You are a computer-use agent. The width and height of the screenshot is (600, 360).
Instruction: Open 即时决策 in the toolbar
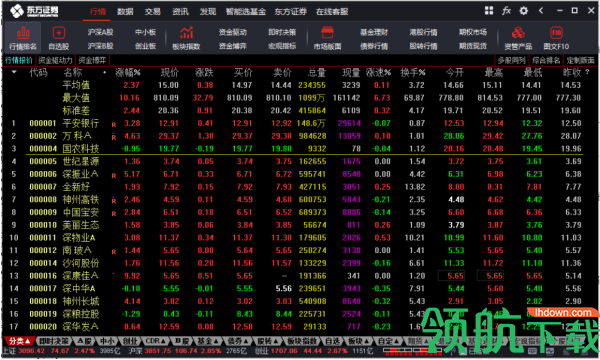coord(282,32)
